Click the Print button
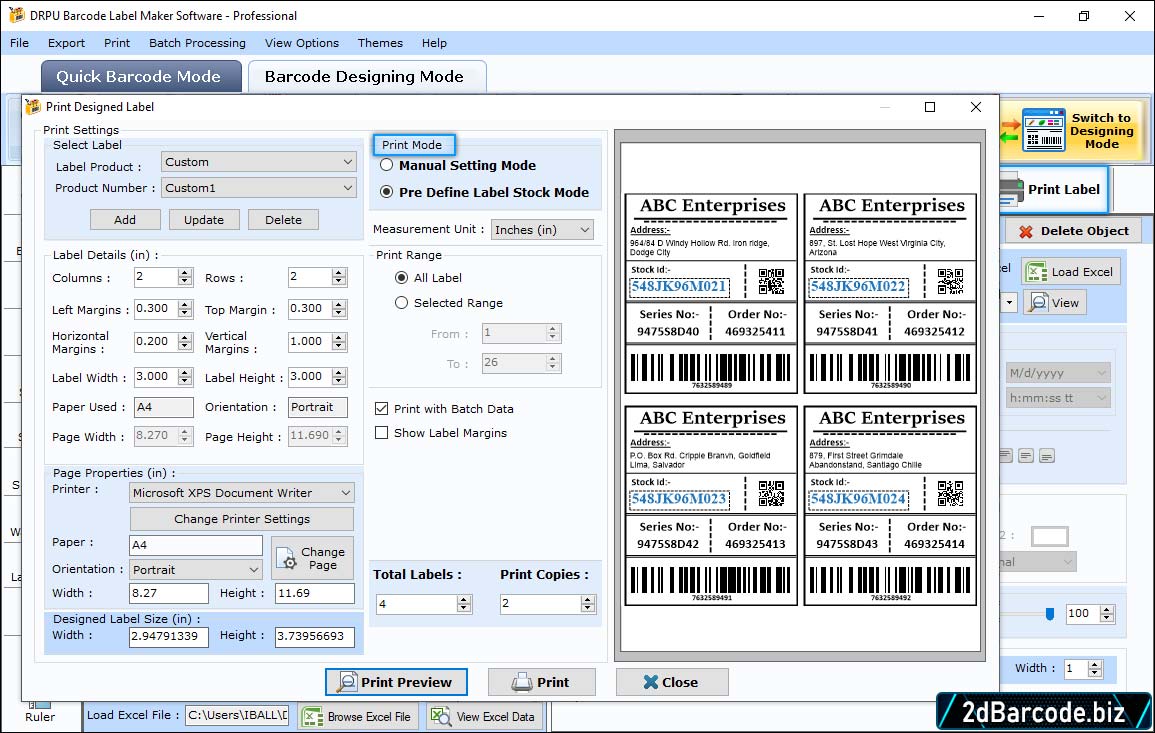The width and height of the screenshot is (1155, 733). click(x=541, y=682)
